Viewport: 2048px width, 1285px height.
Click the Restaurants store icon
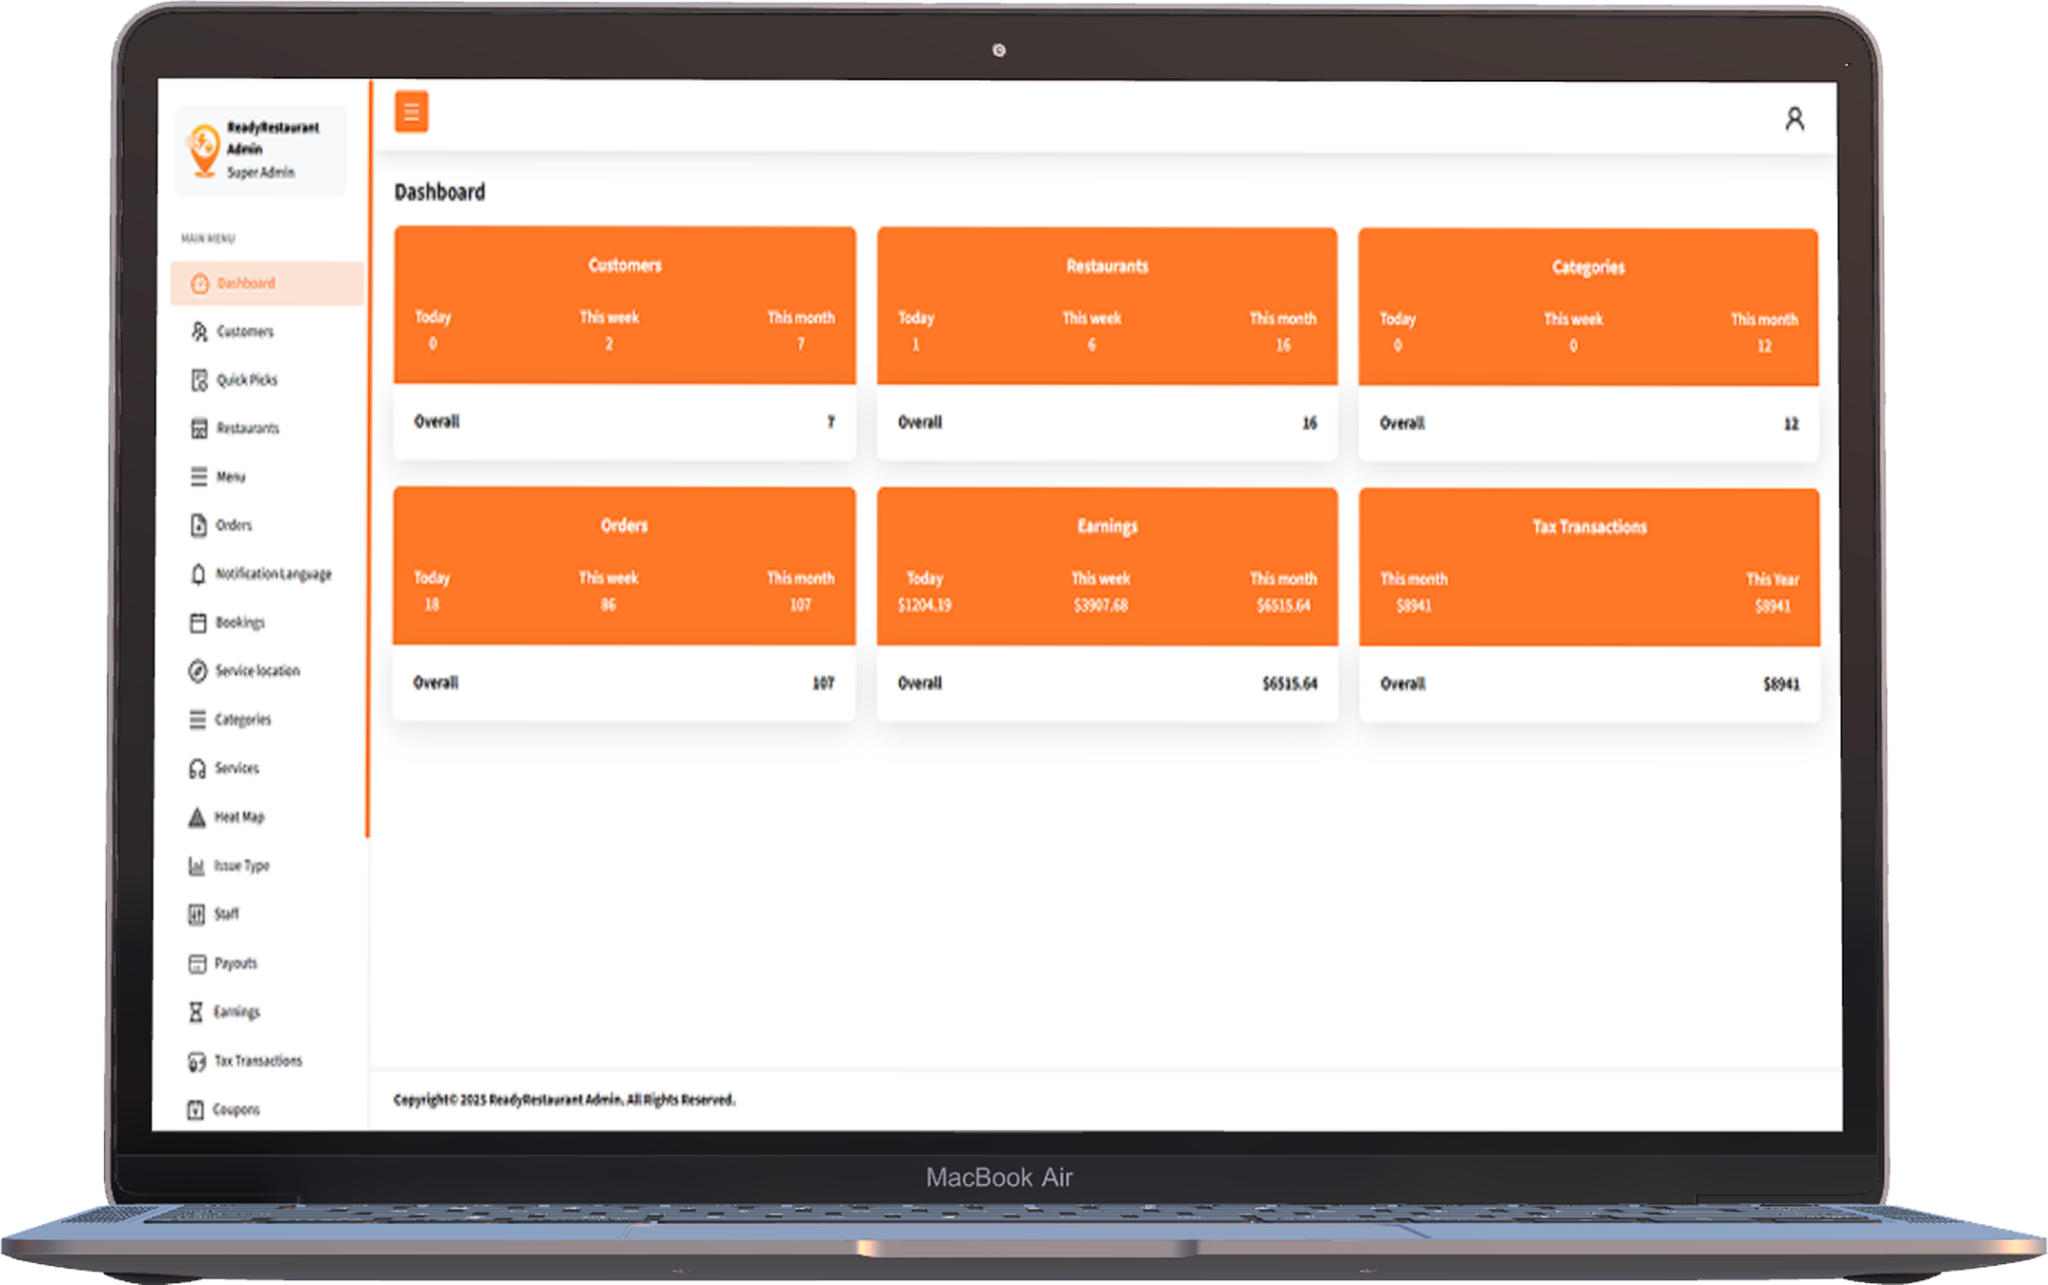coord(199,428)
